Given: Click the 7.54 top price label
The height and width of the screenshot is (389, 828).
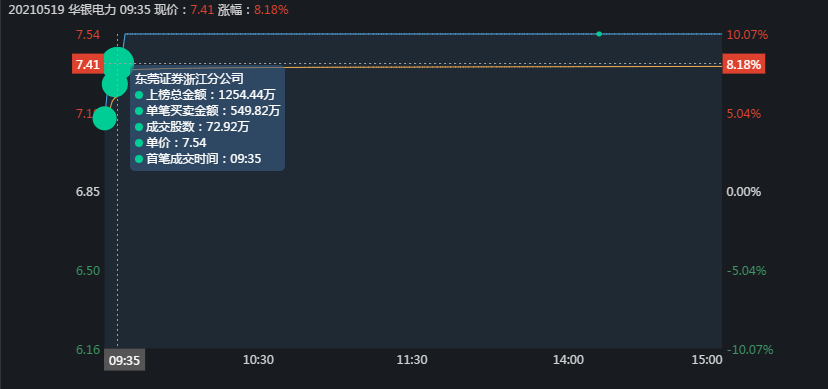Looking at the screenshot, I should pyautogui.click(x=88, y=35).
